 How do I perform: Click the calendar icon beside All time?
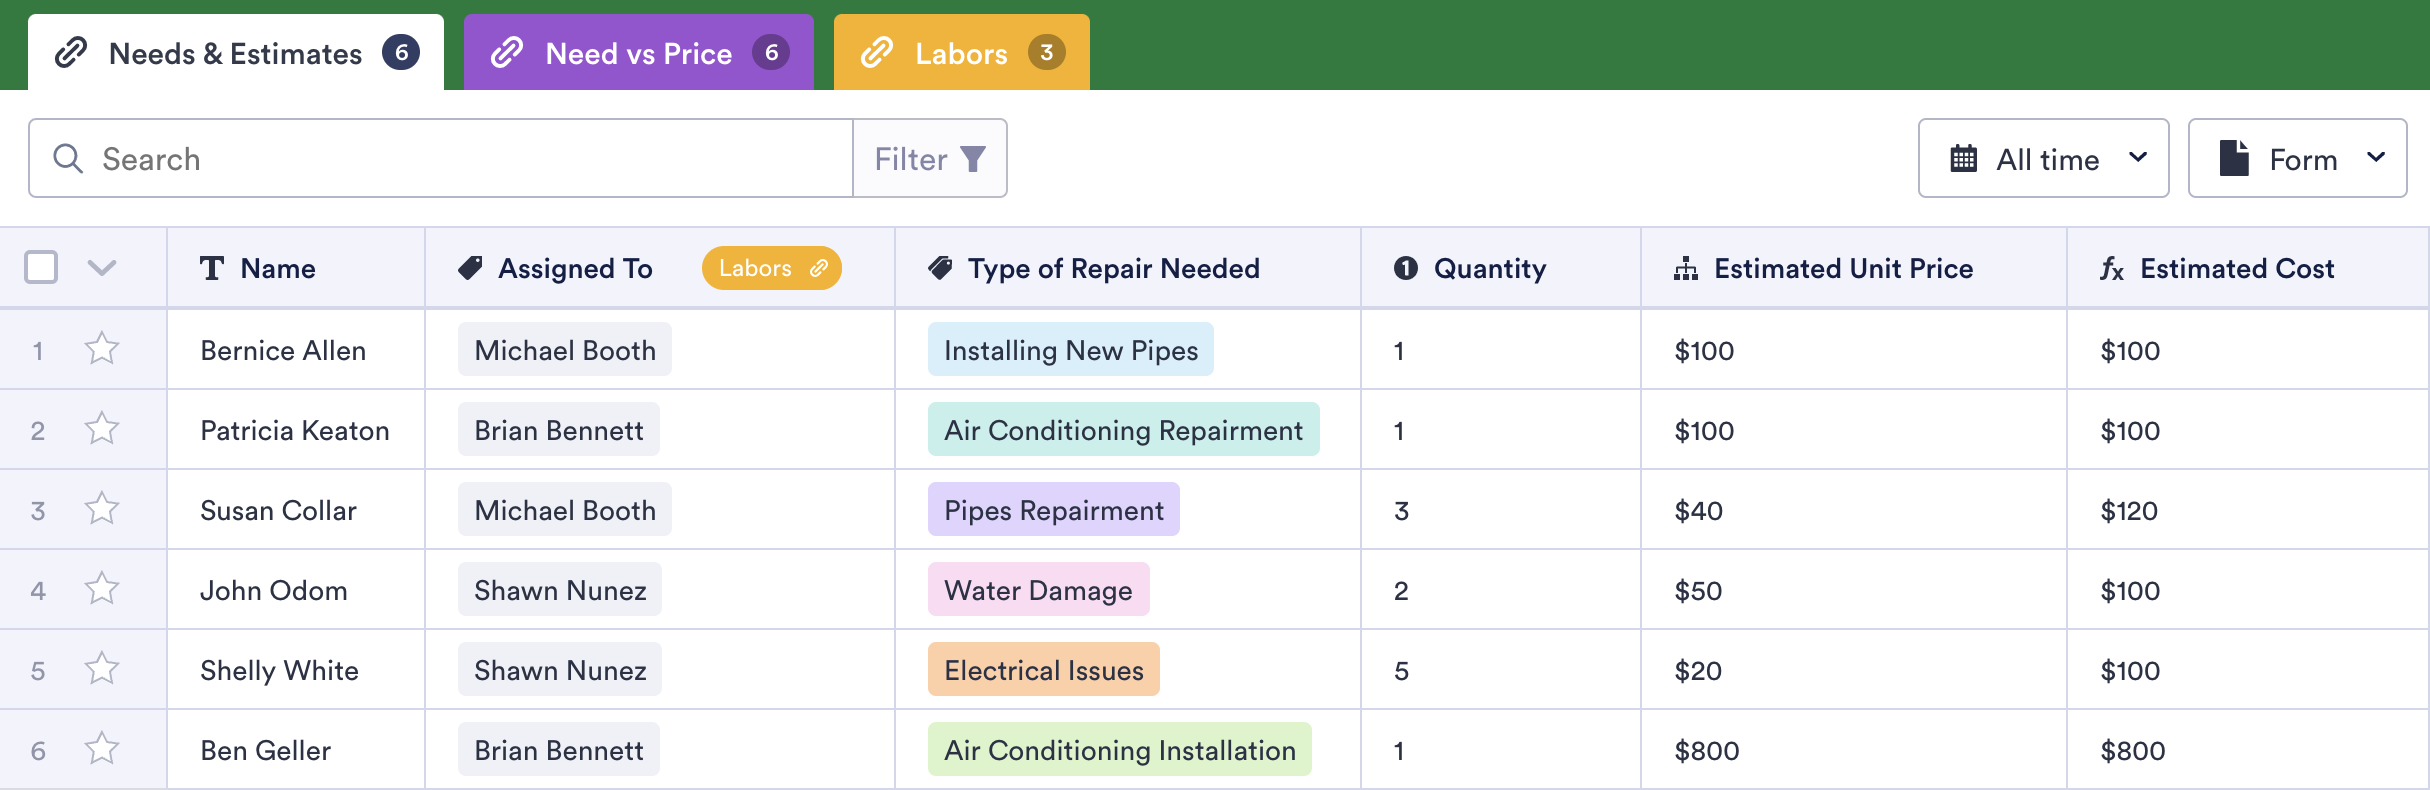1963,159
